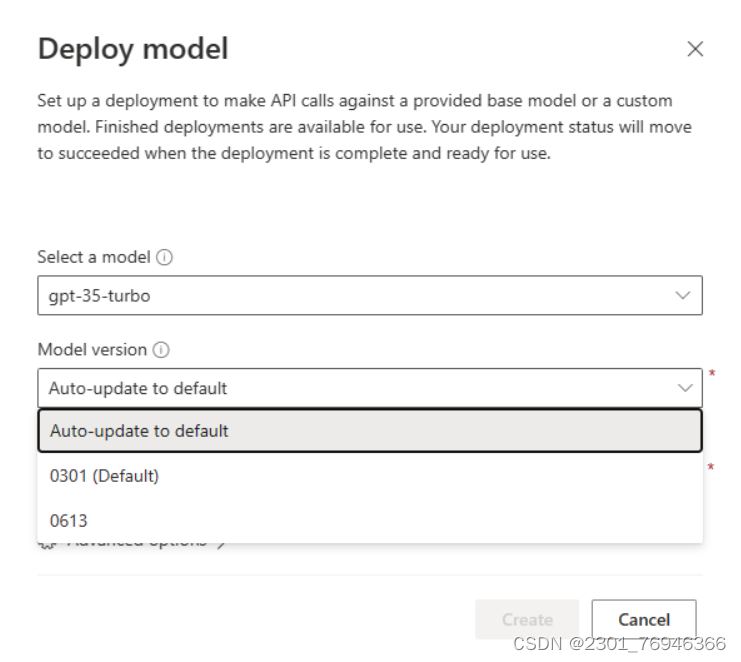Click the Create button
The image size is (741, 662).
[x=527, y=619]
